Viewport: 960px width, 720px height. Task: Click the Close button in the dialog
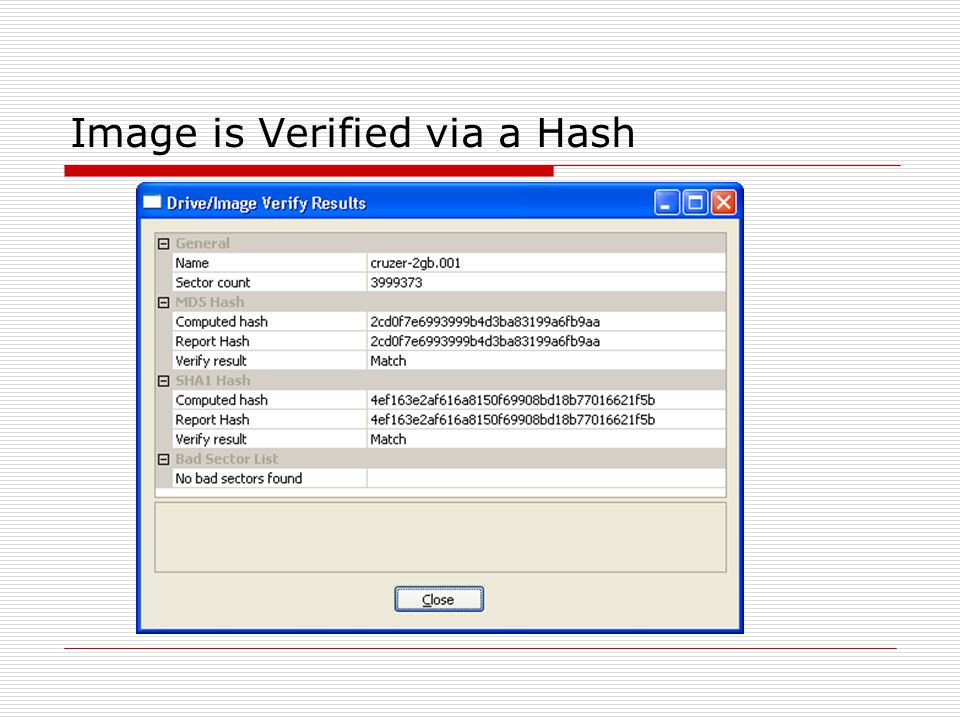[439, 599]
